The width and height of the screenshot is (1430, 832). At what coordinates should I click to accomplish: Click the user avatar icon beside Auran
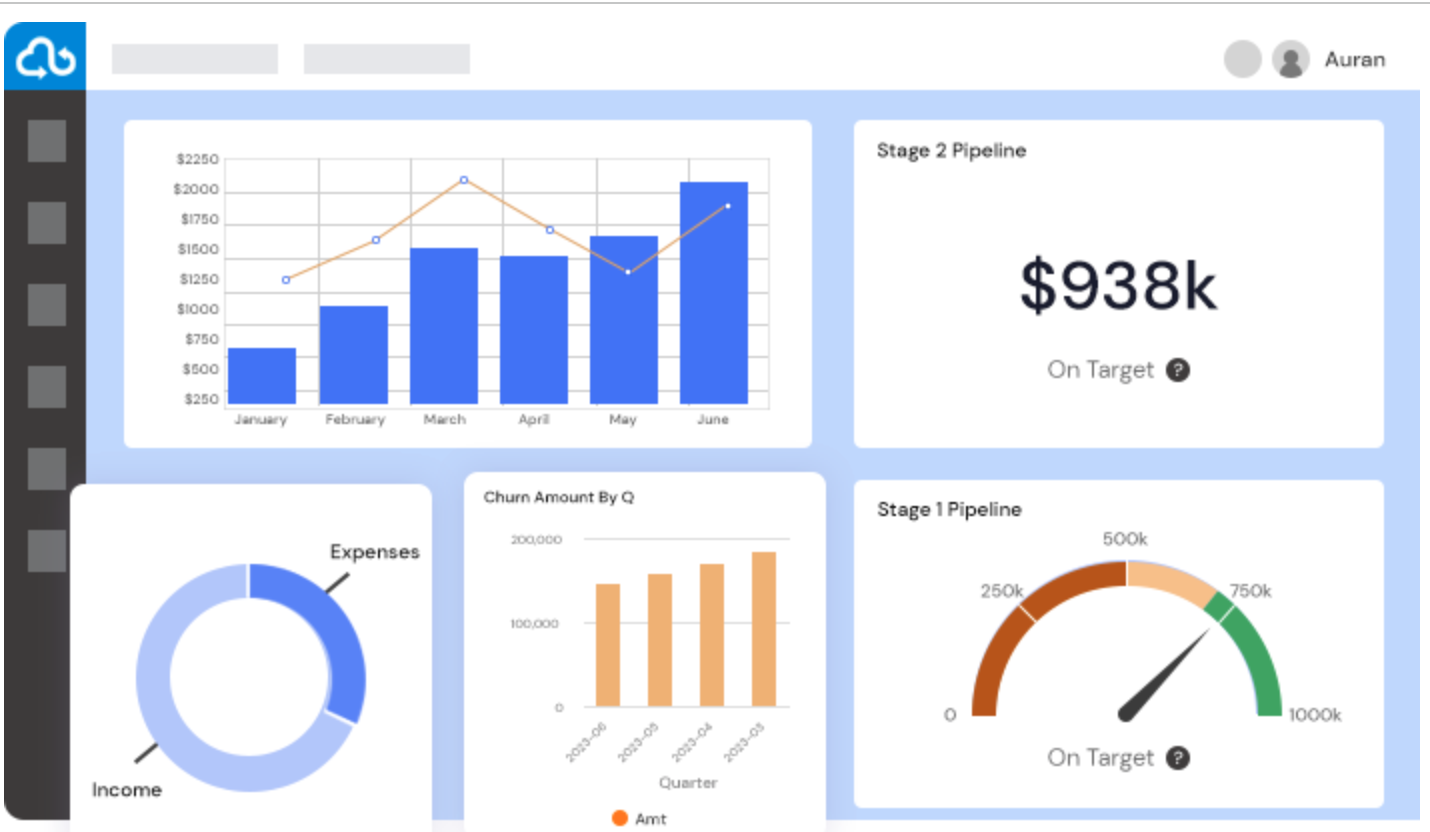pyautogui.click(x=1291, y=60)
